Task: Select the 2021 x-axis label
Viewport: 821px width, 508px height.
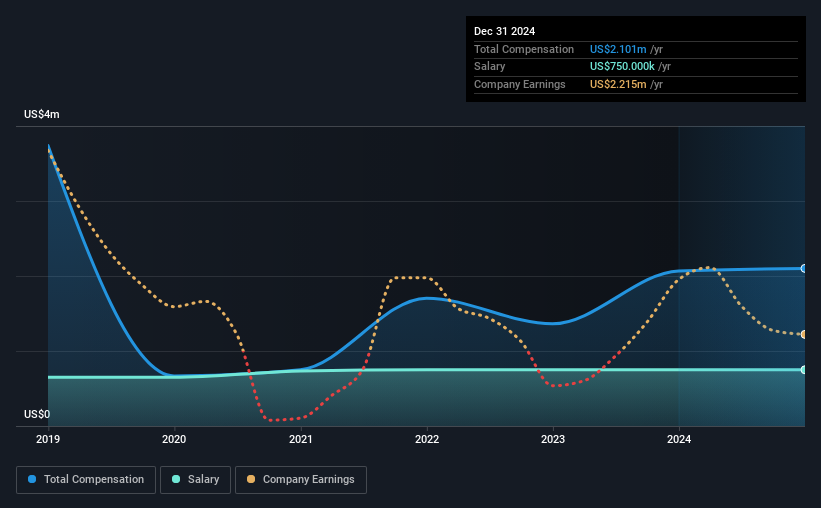Action: point(301,439)
